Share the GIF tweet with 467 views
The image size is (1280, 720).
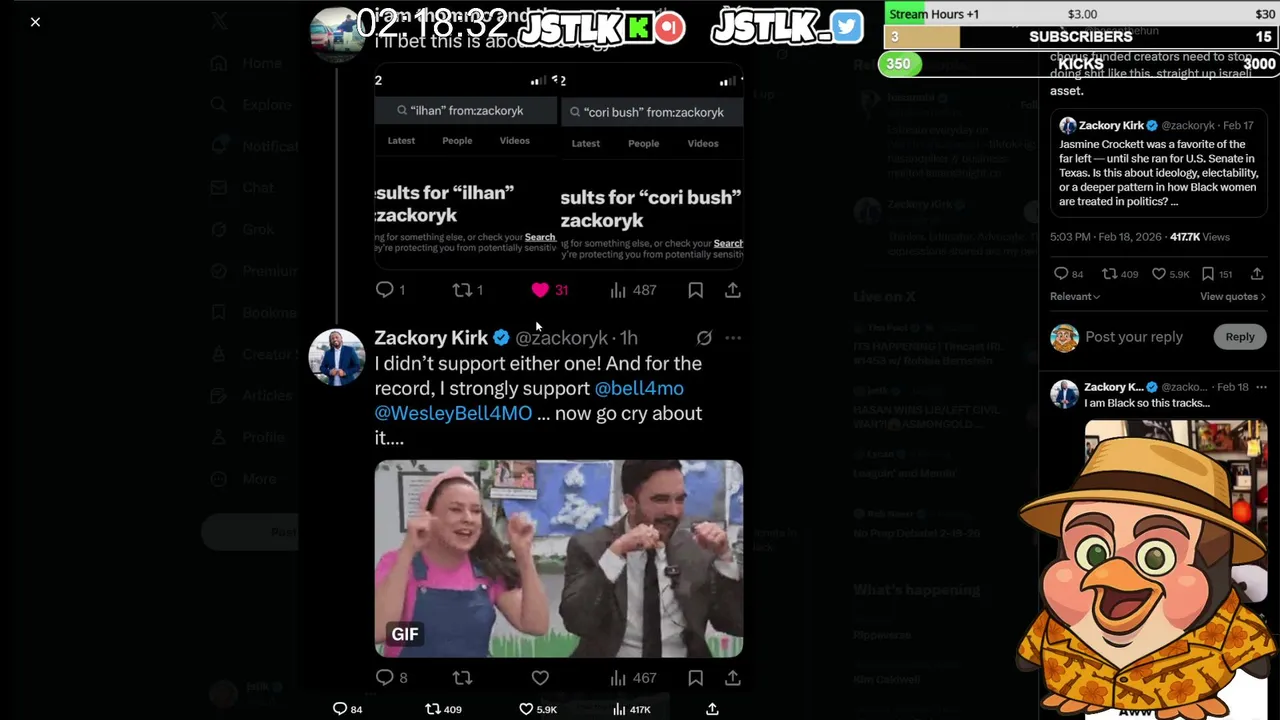pyautogui.click(x=733, y=678)
